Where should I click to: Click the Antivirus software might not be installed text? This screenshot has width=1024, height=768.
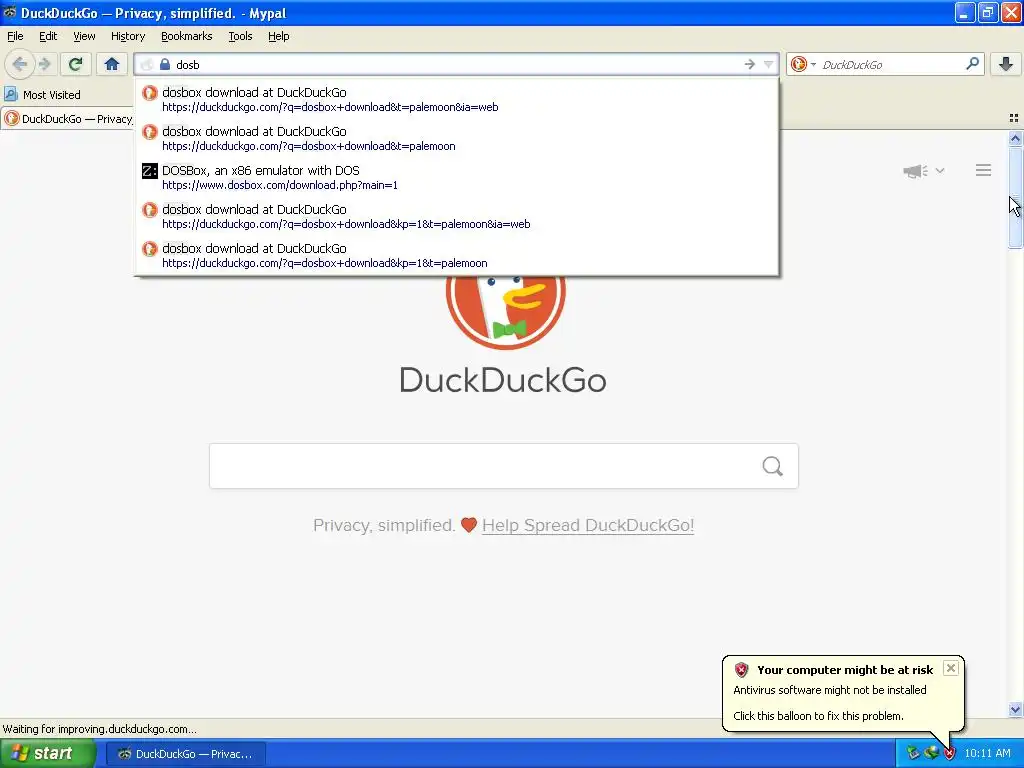(x=829, y=690)
